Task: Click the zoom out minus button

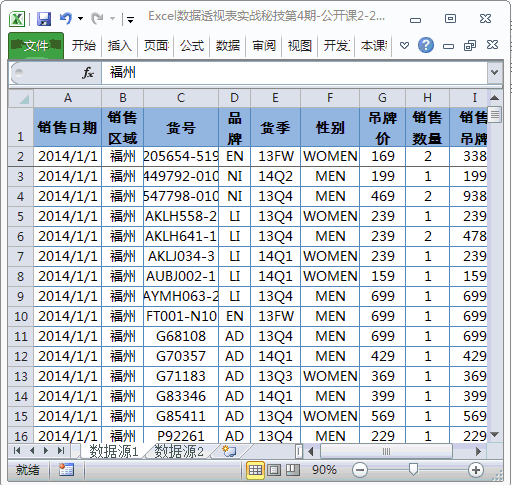Action: (x=360, y=470)
